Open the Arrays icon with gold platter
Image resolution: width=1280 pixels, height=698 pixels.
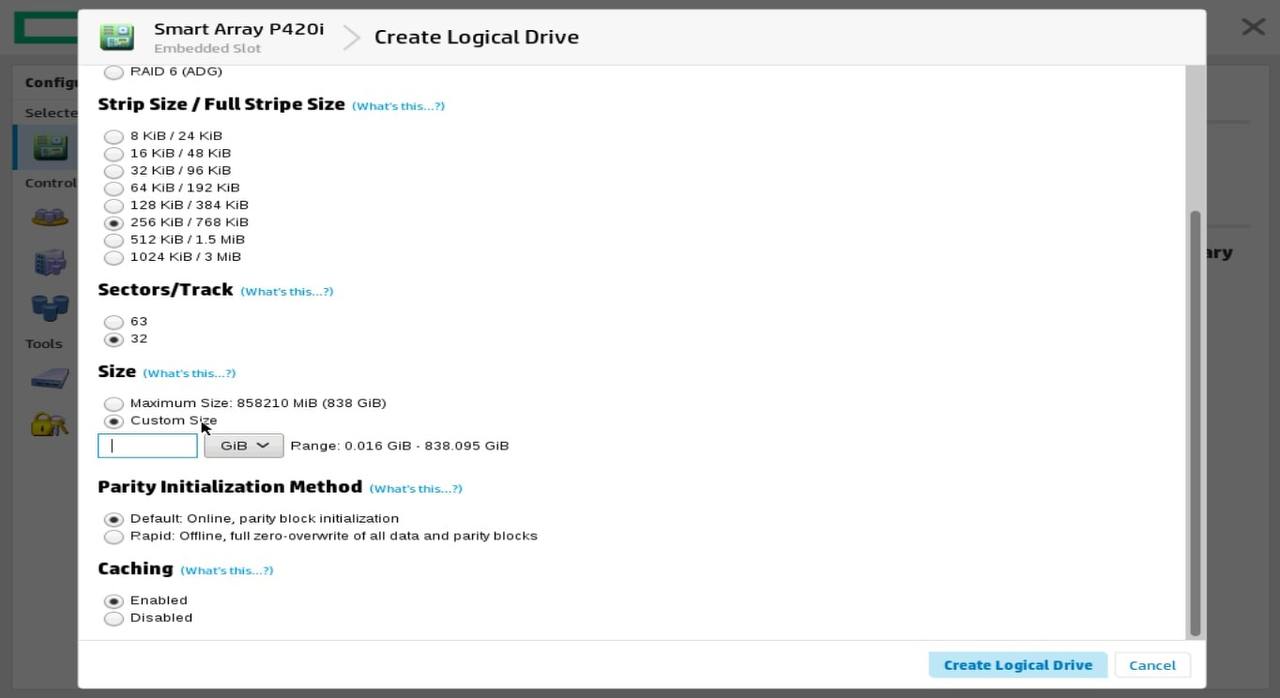click(49, 217)
